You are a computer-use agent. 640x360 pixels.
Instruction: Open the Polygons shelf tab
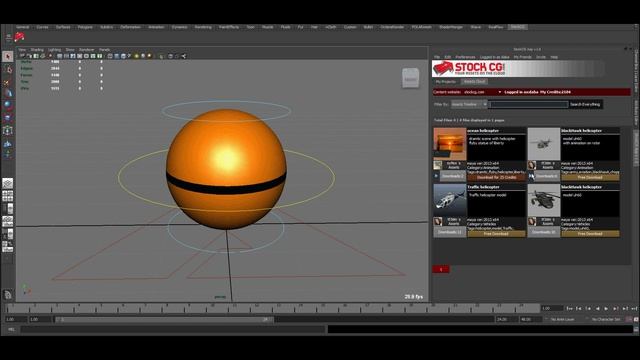pyautogui.click(x=85, y=27)
